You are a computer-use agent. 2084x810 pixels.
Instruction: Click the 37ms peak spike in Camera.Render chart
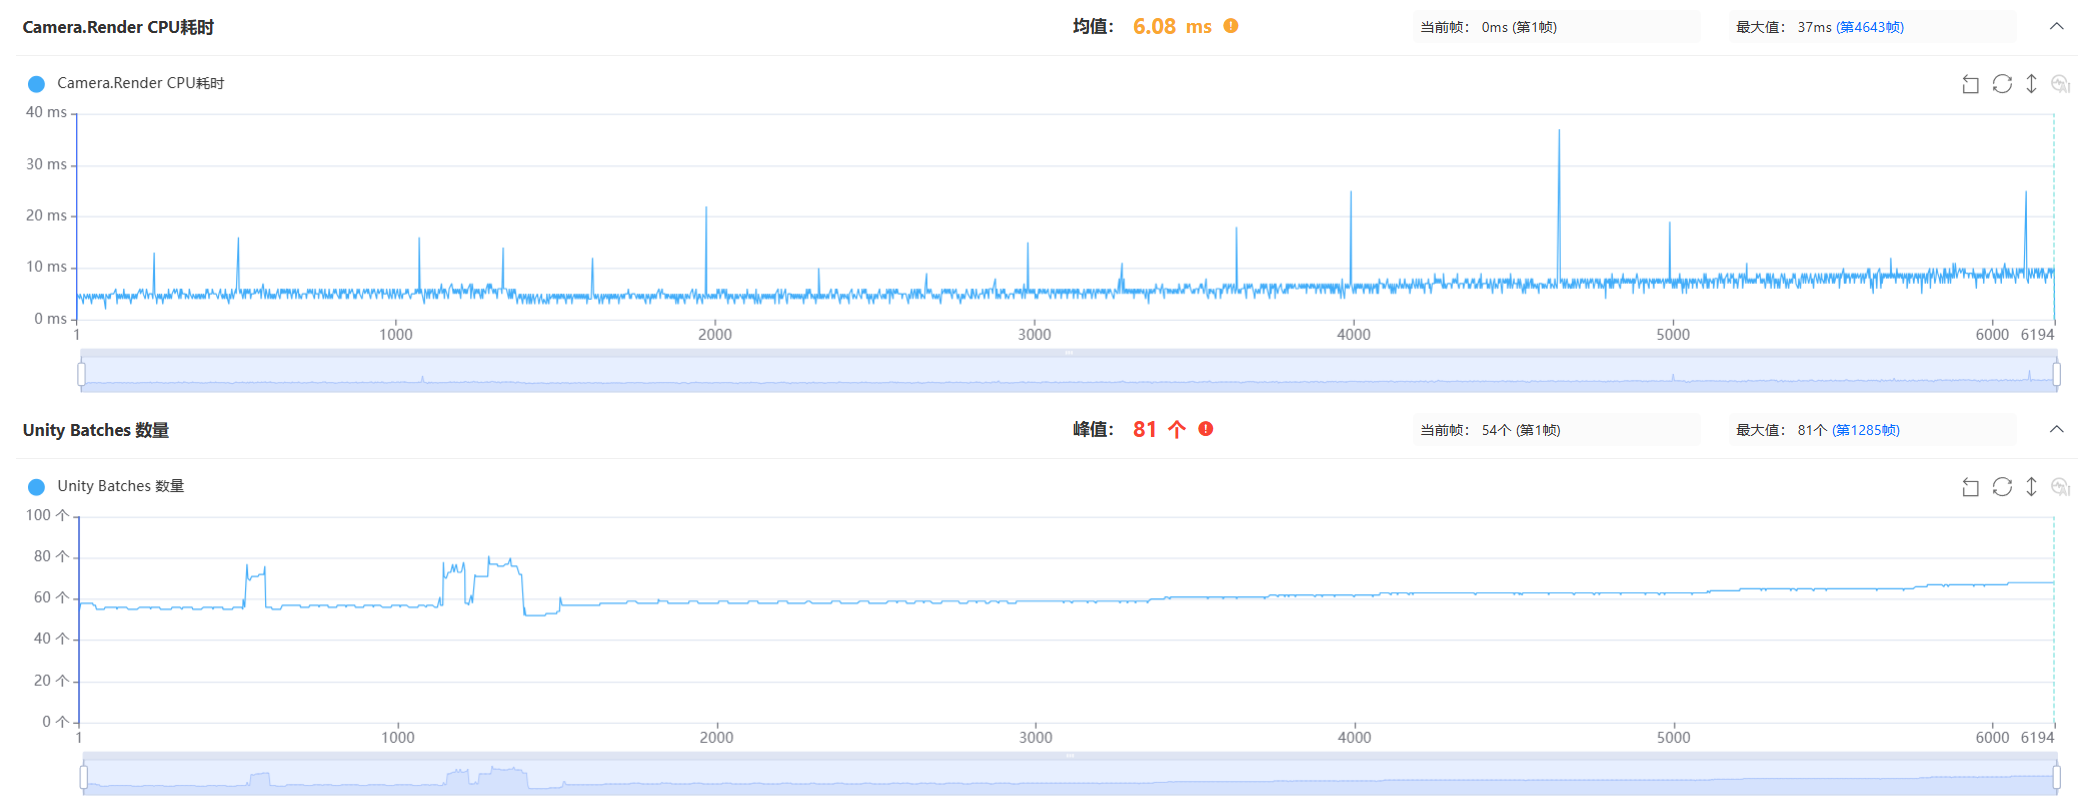click(1558, 135)
